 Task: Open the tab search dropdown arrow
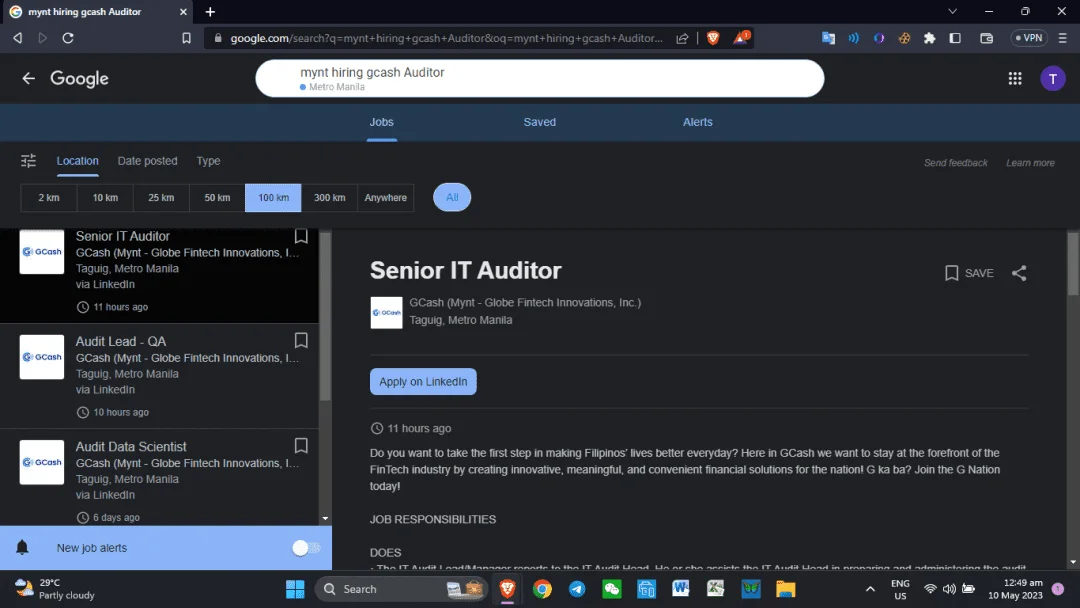coord(953,11)
